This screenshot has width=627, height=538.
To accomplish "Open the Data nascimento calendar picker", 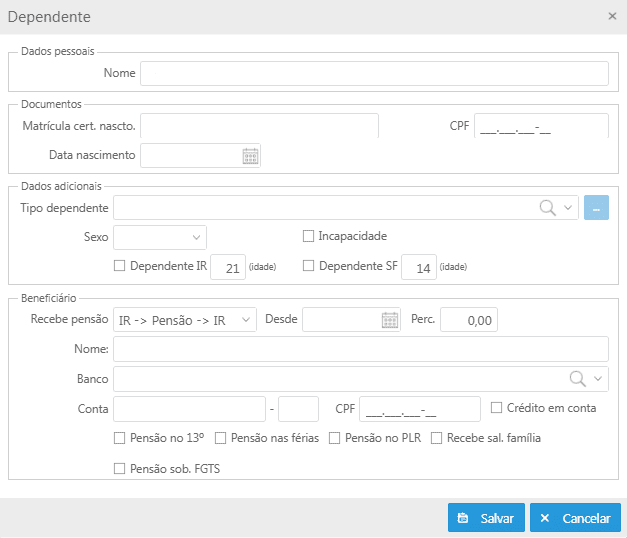I will click(250, 156).
